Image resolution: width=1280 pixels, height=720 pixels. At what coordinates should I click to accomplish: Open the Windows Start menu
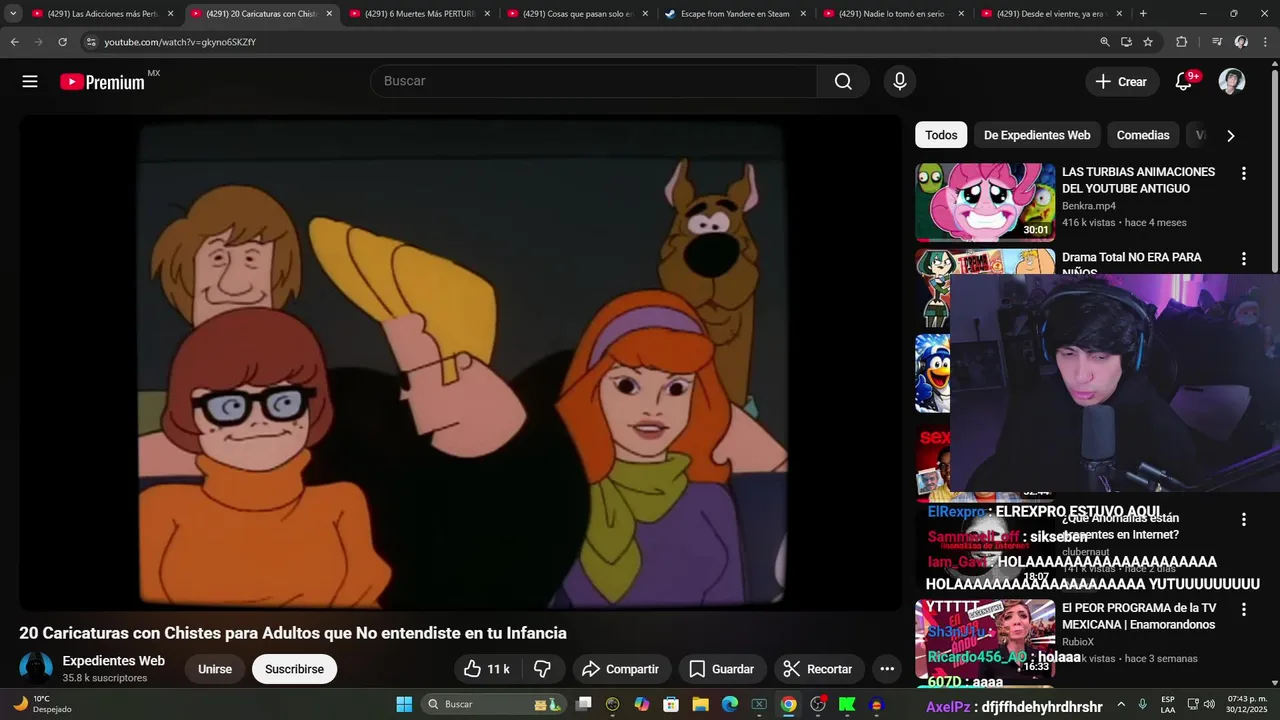coord(404,704)
